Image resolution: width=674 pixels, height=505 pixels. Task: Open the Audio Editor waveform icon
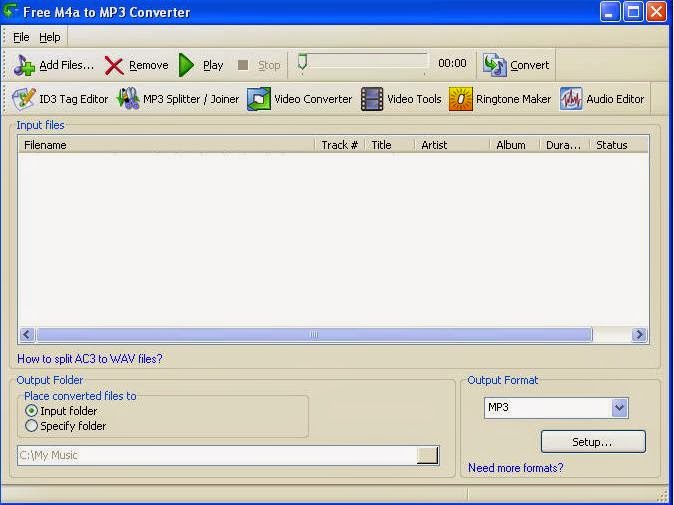coord(571,99)
